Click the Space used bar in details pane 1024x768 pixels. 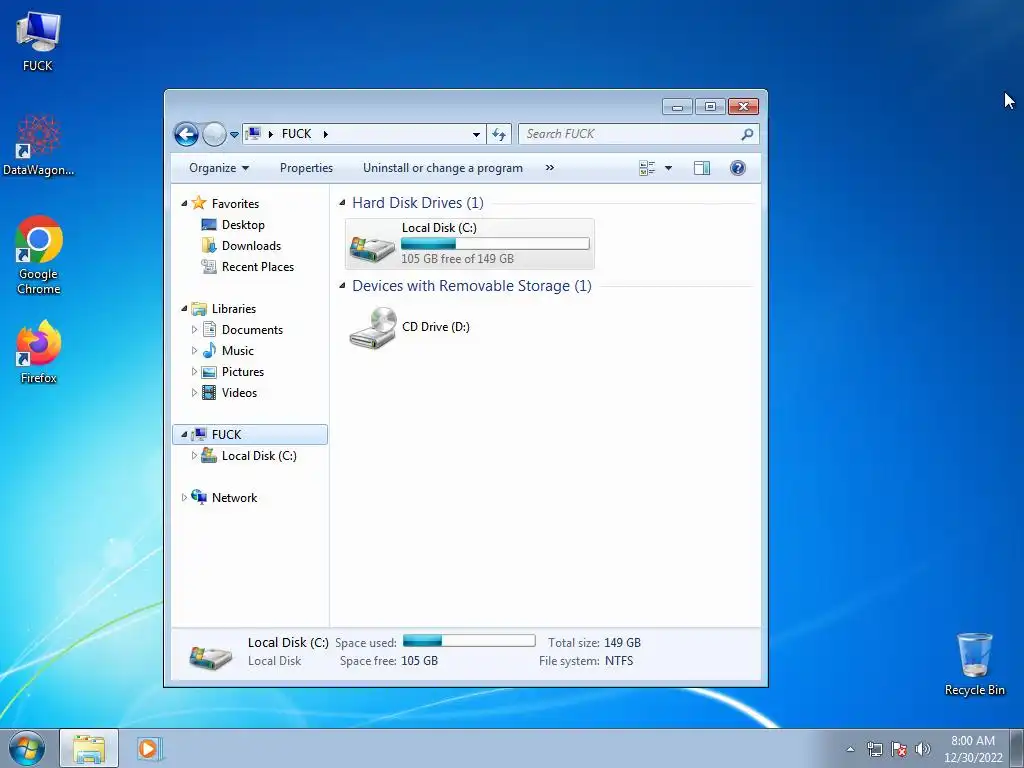(x=469, y=641)
